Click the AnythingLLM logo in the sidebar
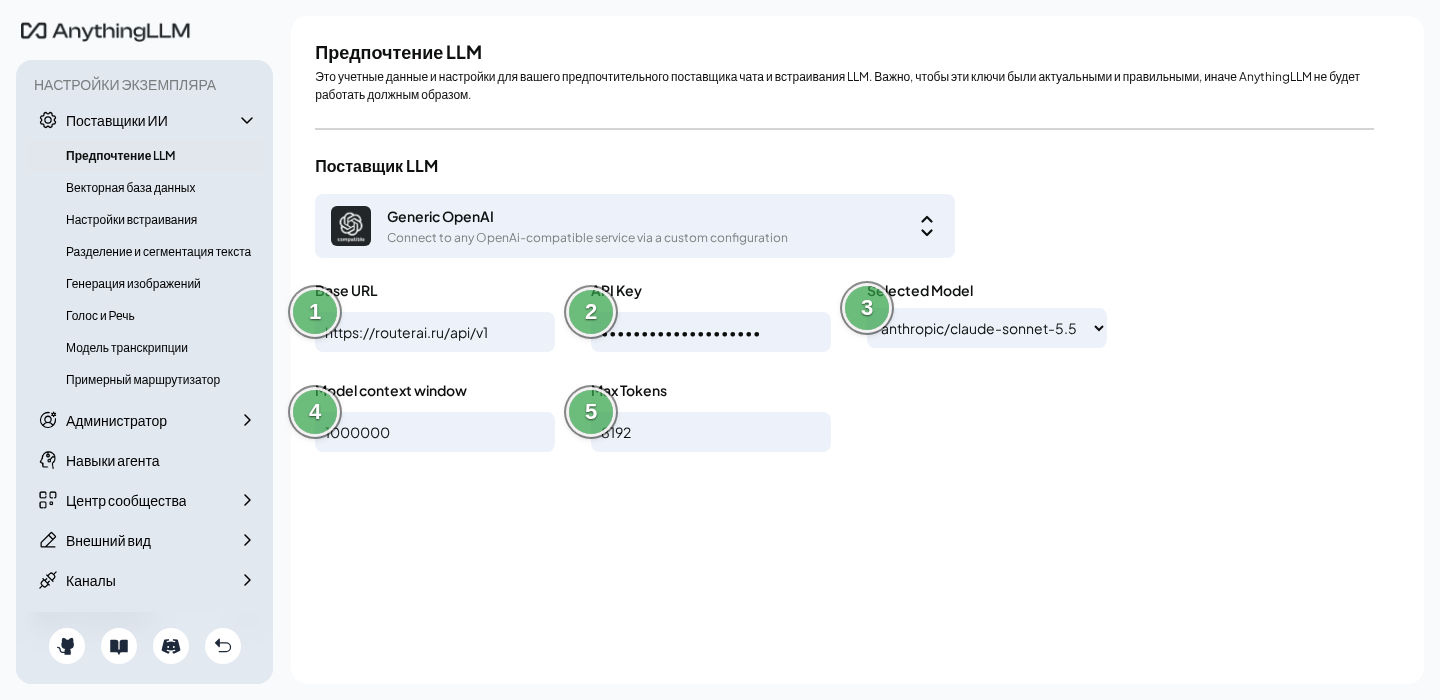This screenshot has height=700, width=1440. click(x=105, y=32)
